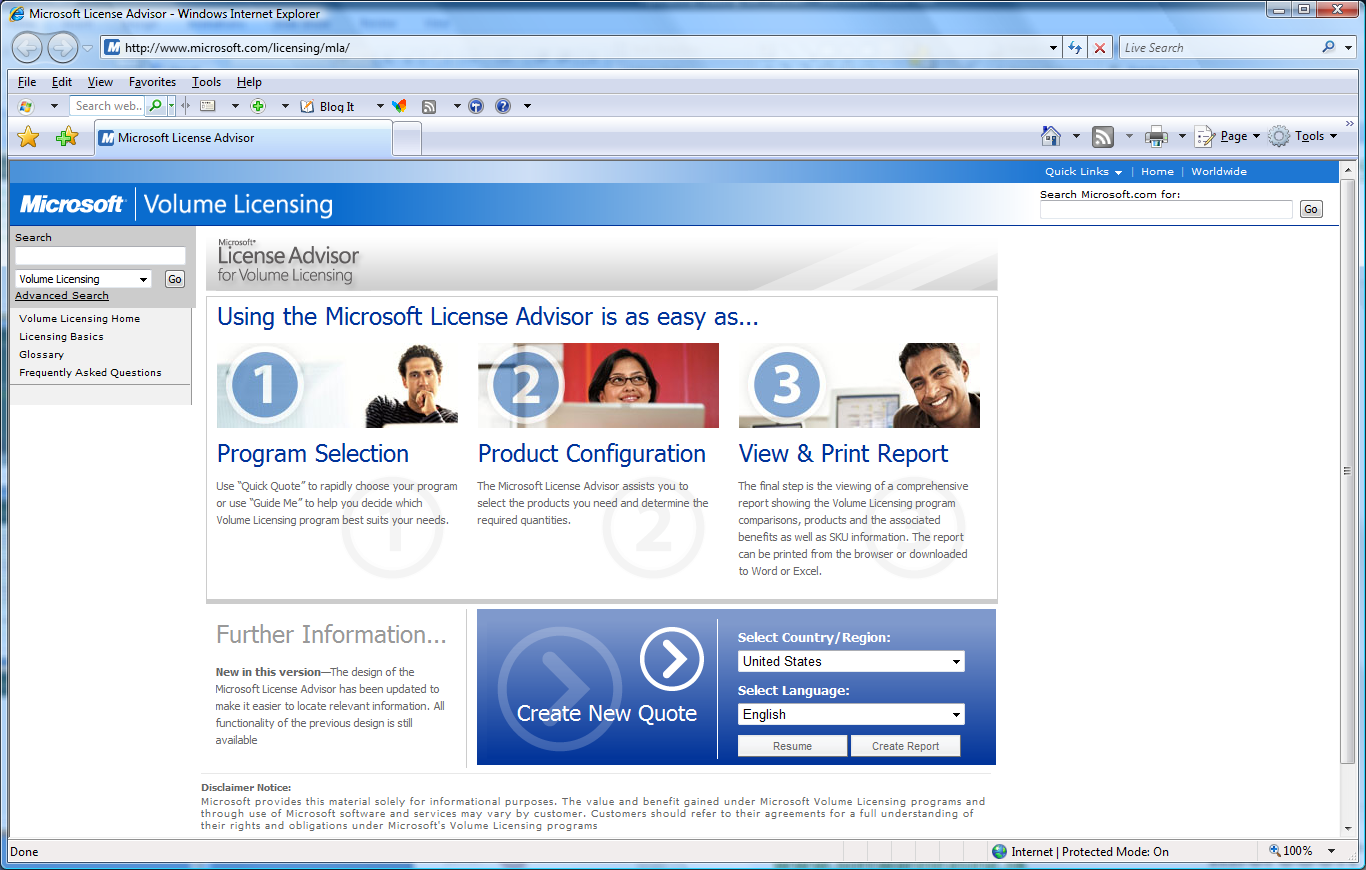Click the zoom level magnifier in status bar
The image size is (1366, 870).
tap(1275, 851)
